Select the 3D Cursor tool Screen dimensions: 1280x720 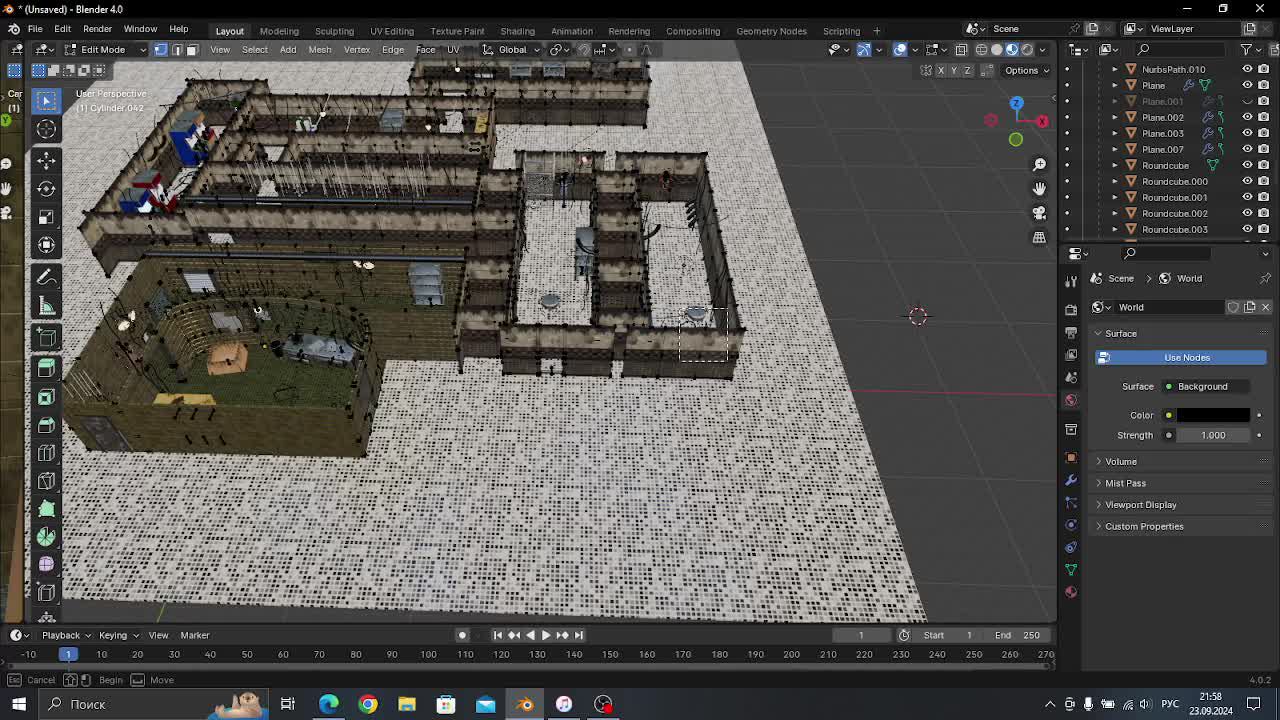(46, 128)
